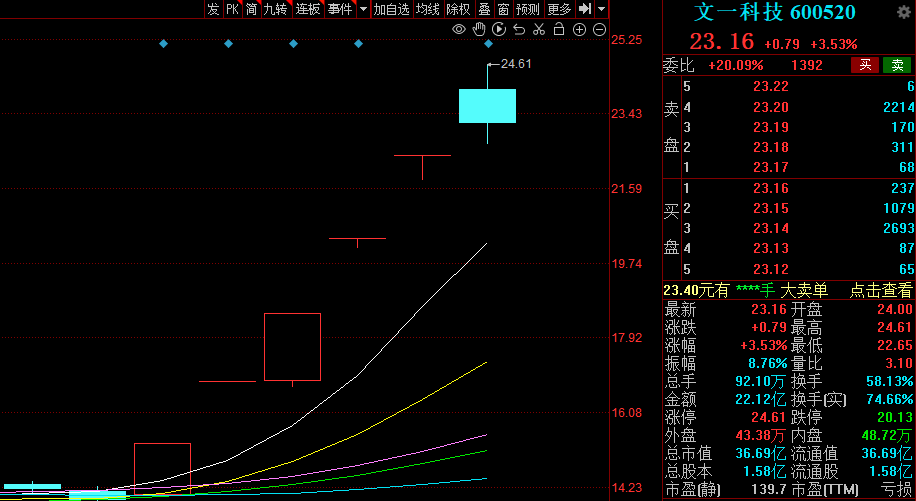916x501 pixels.
Task: Open the 更多 menu
Action: click(559, 9)
